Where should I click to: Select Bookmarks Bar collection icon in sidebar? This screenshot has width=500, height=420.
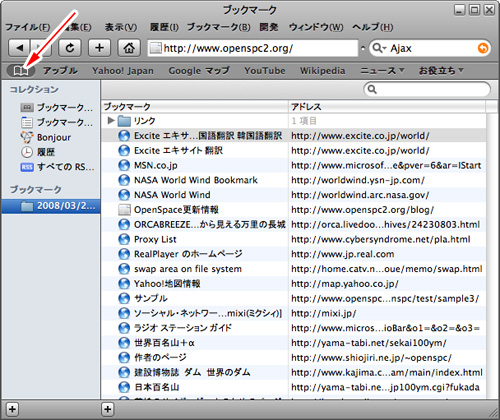[x=27, y=108]
